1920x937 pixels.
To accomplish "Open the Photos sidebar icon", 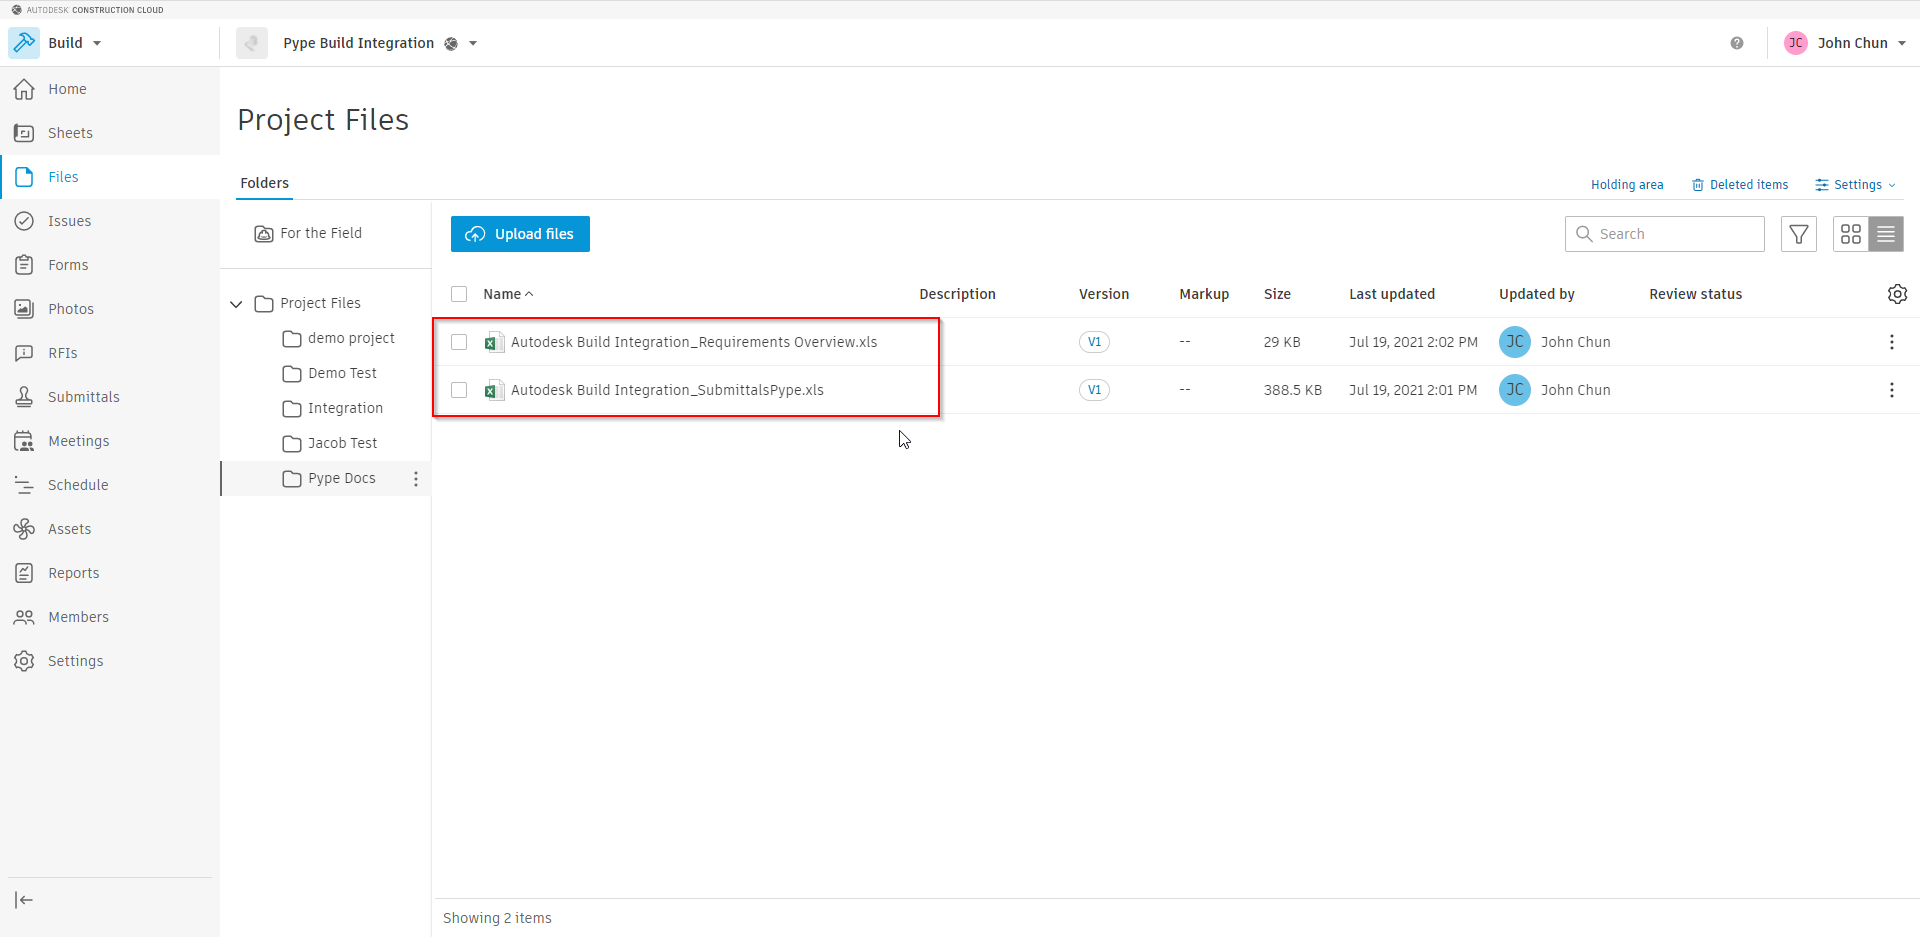I will pyautogui.click(x=24, y=309).
